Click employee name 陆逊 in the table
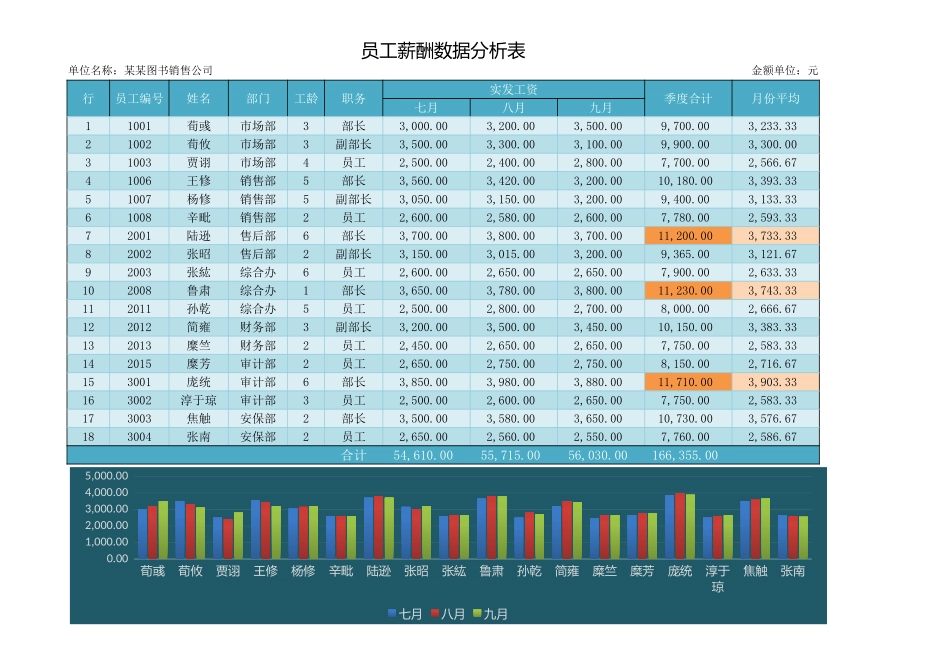Screen dimensions: 950x672 point(199,236)
